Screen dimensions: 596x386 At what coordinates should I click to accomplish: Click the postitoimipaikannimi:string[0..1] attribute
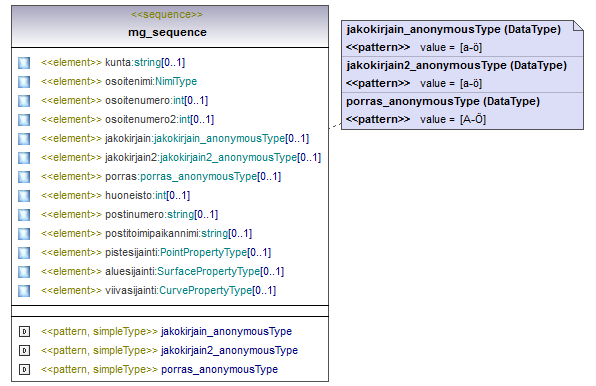pos(179,233)
